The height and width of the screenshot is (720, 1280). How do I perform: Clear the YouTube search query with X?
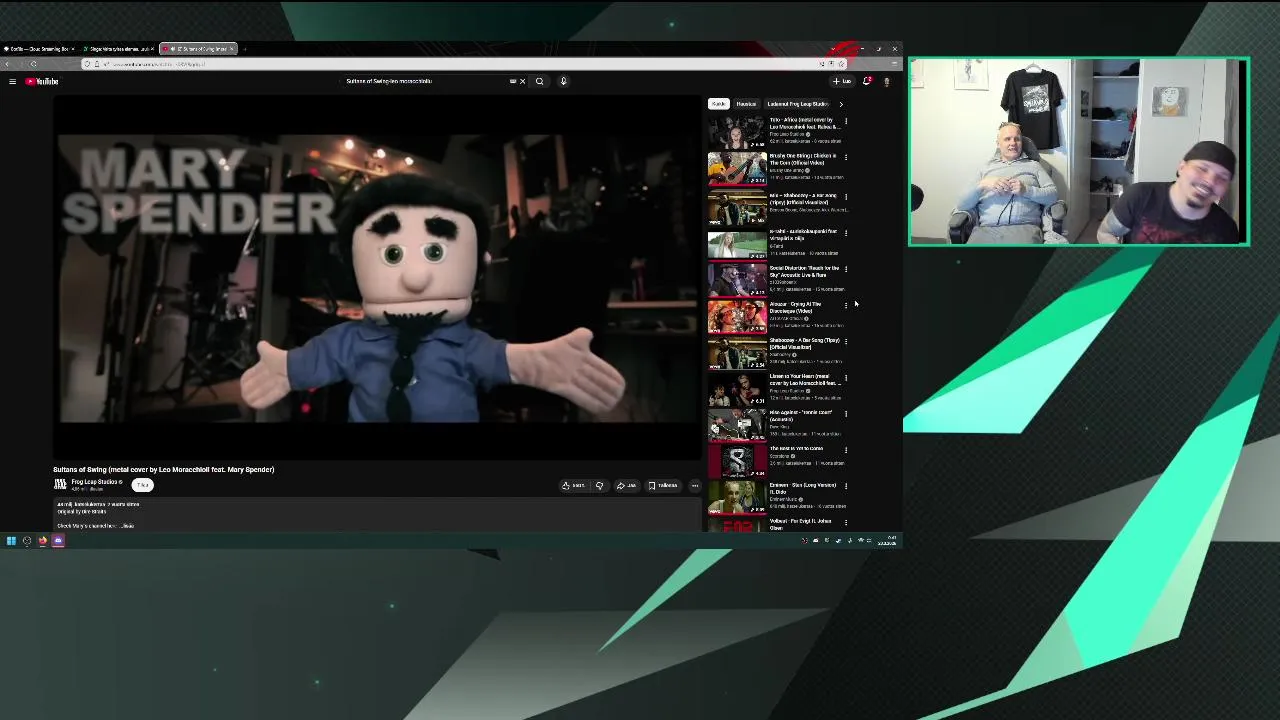click(522, 81)
